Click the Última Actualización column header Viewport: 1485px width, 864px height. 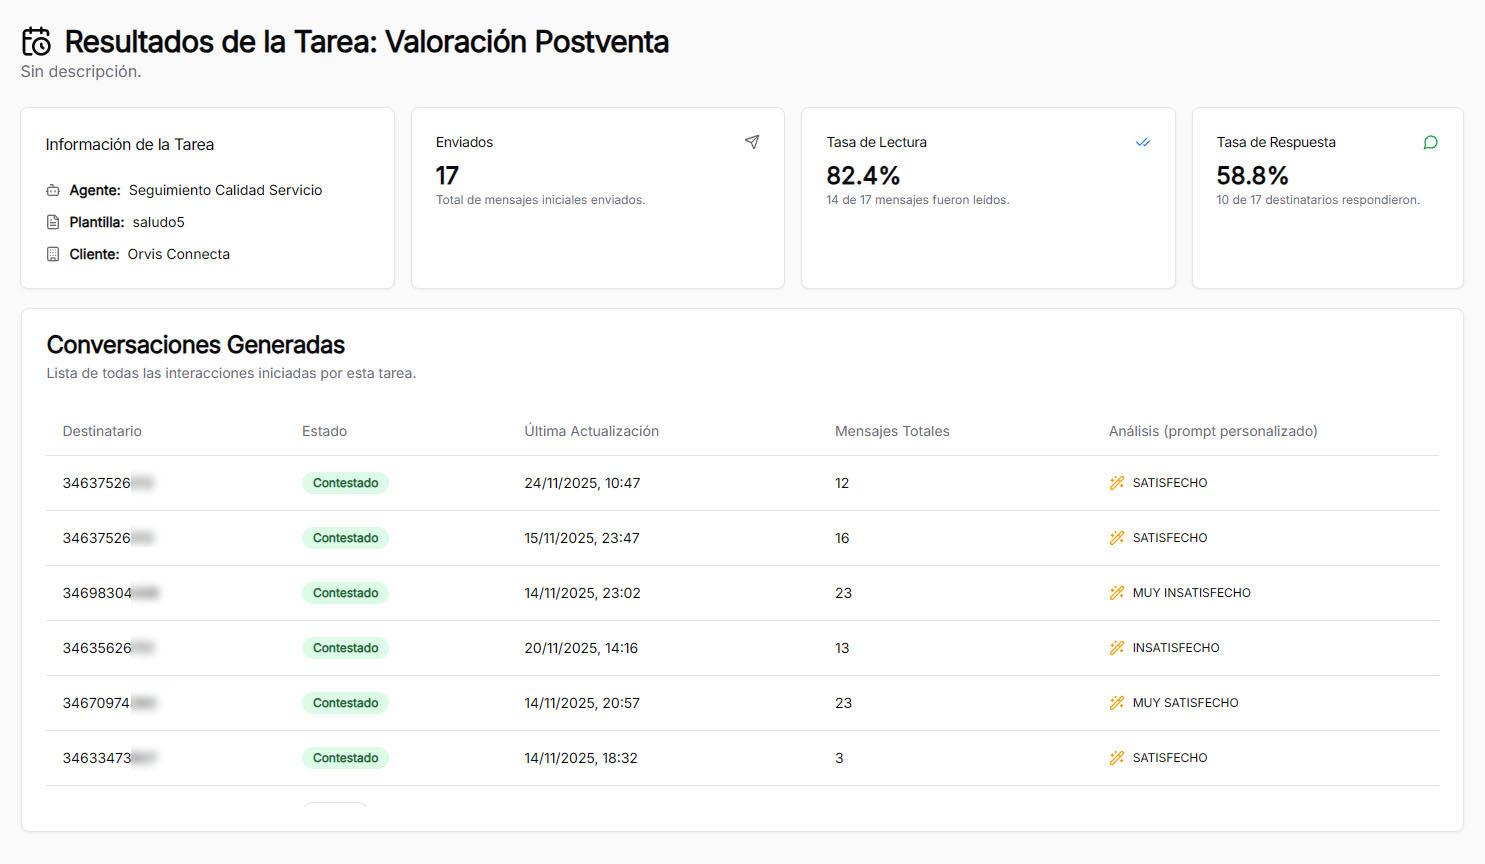tap(591, 431)
